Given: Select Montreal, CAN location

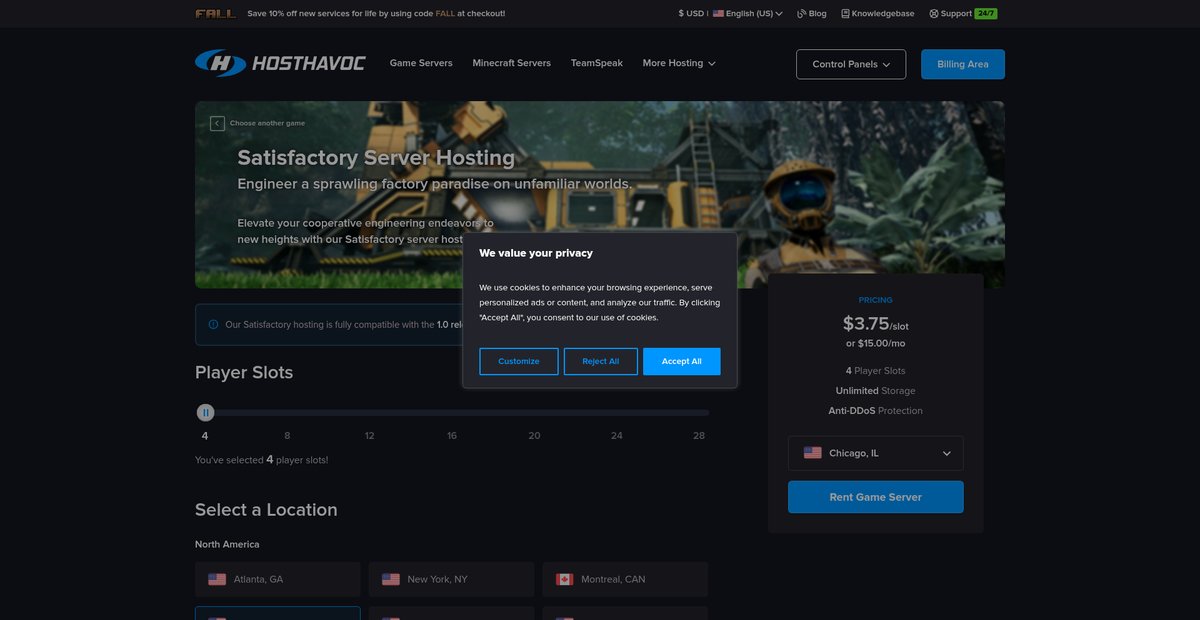Looking at the screenshot, I should [x=625, y=579].
